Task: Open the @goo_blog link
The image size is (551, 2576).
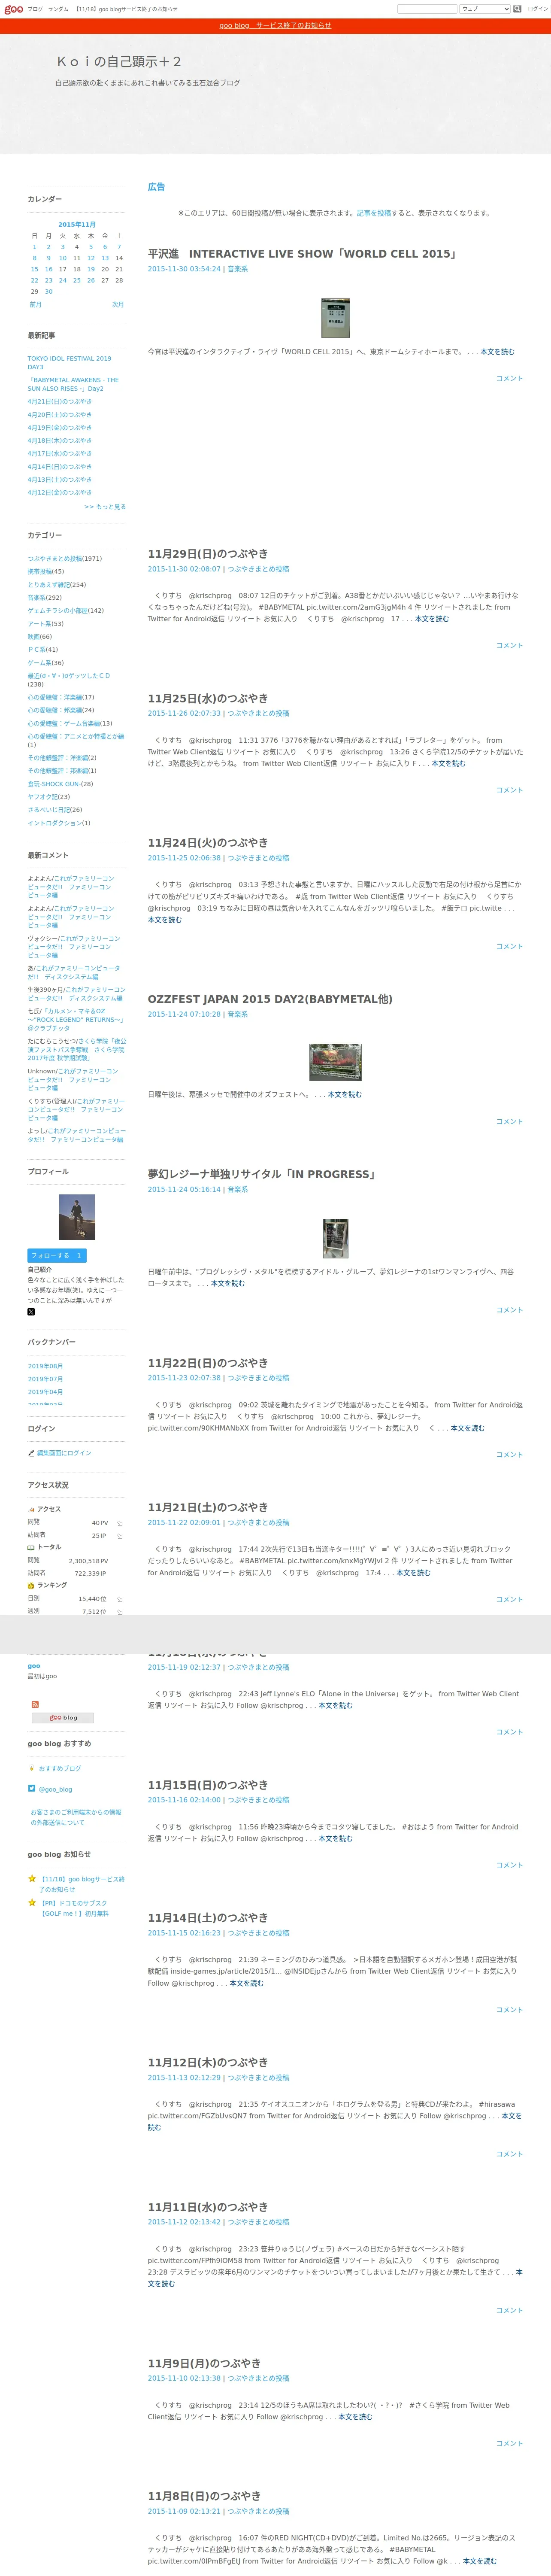Action: pos(55,1789)
